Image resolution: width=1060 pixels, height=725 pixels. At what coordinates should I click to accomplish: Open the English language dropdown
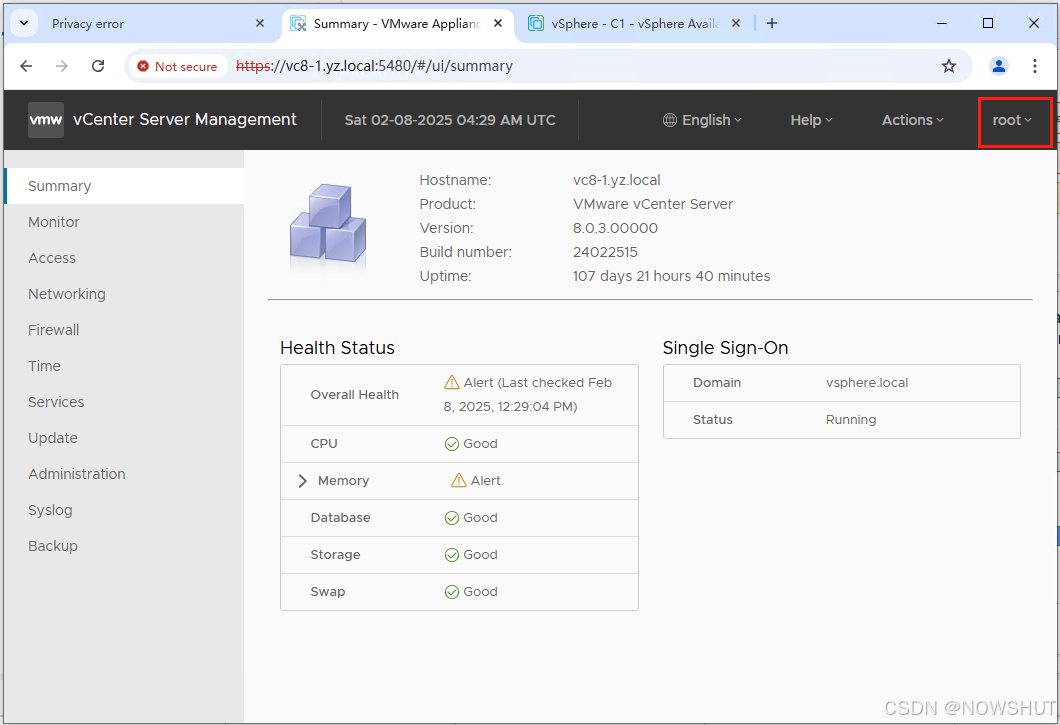pos(702,120)
